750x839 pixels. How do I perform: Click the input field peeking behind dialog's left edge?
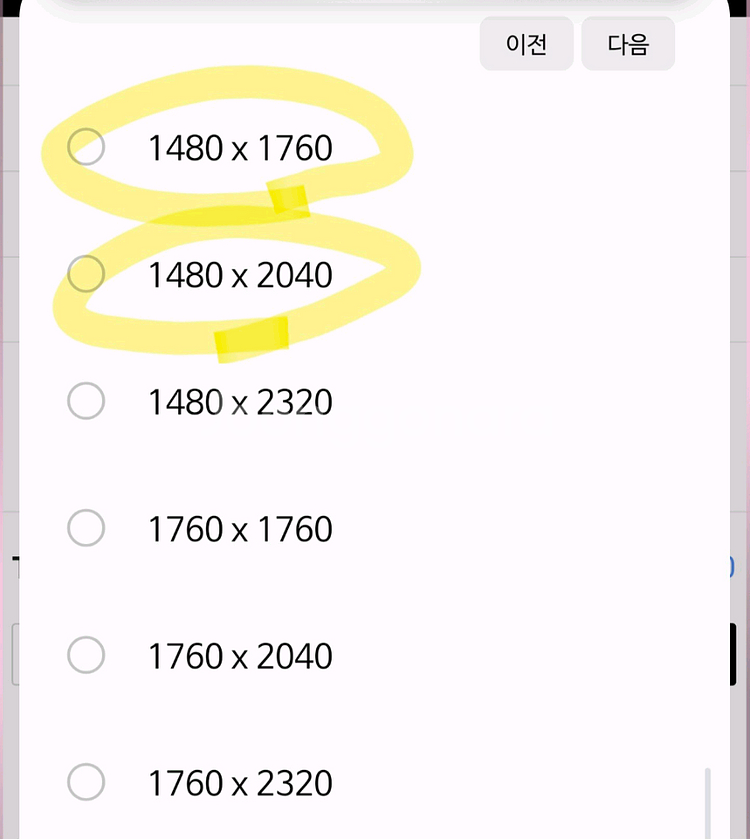click(x=16, y=654)
